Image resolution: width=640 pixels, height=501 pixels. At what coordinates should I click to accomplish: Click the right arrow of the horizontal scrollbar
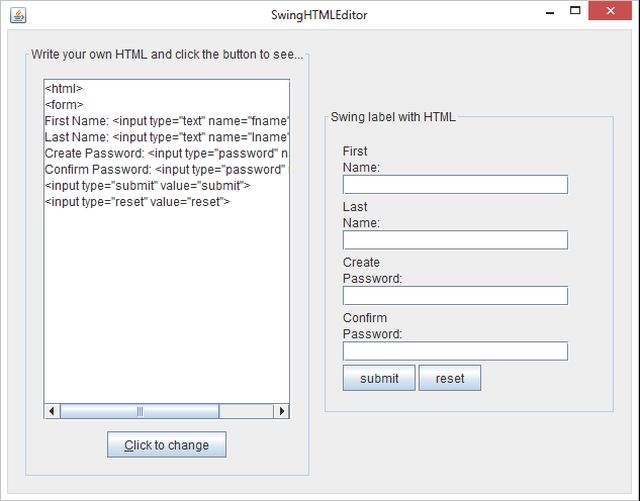tap(281, 411)
